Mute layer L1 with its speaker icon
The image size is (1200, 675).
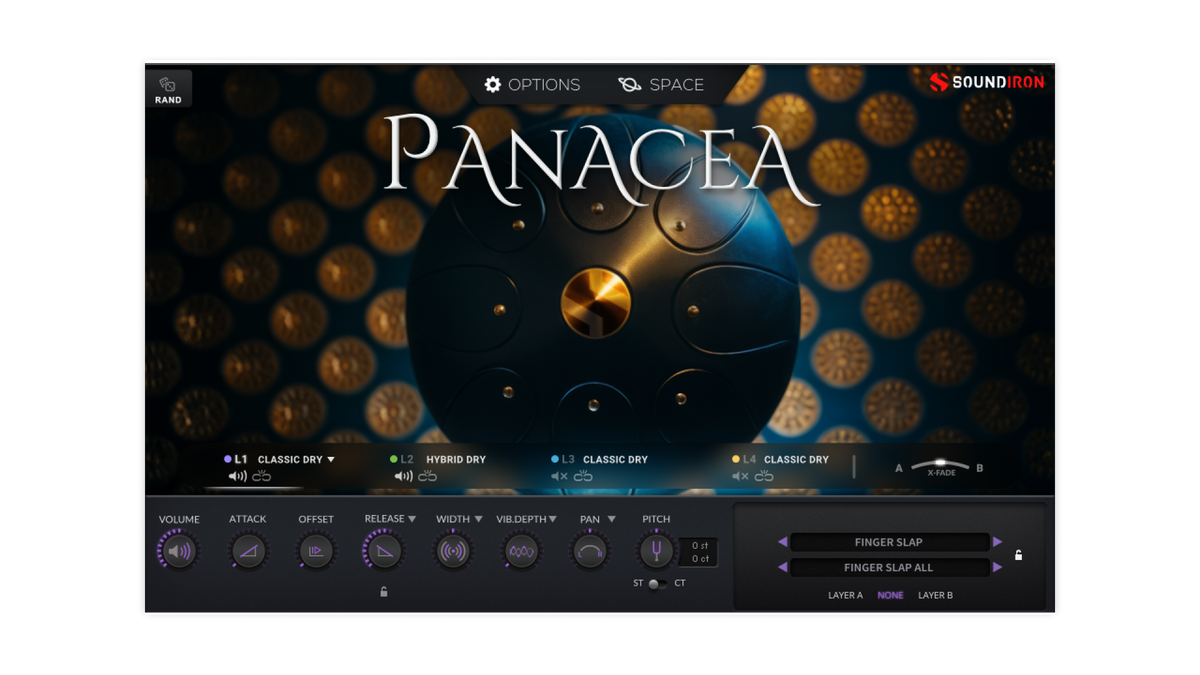pos(238,477)
